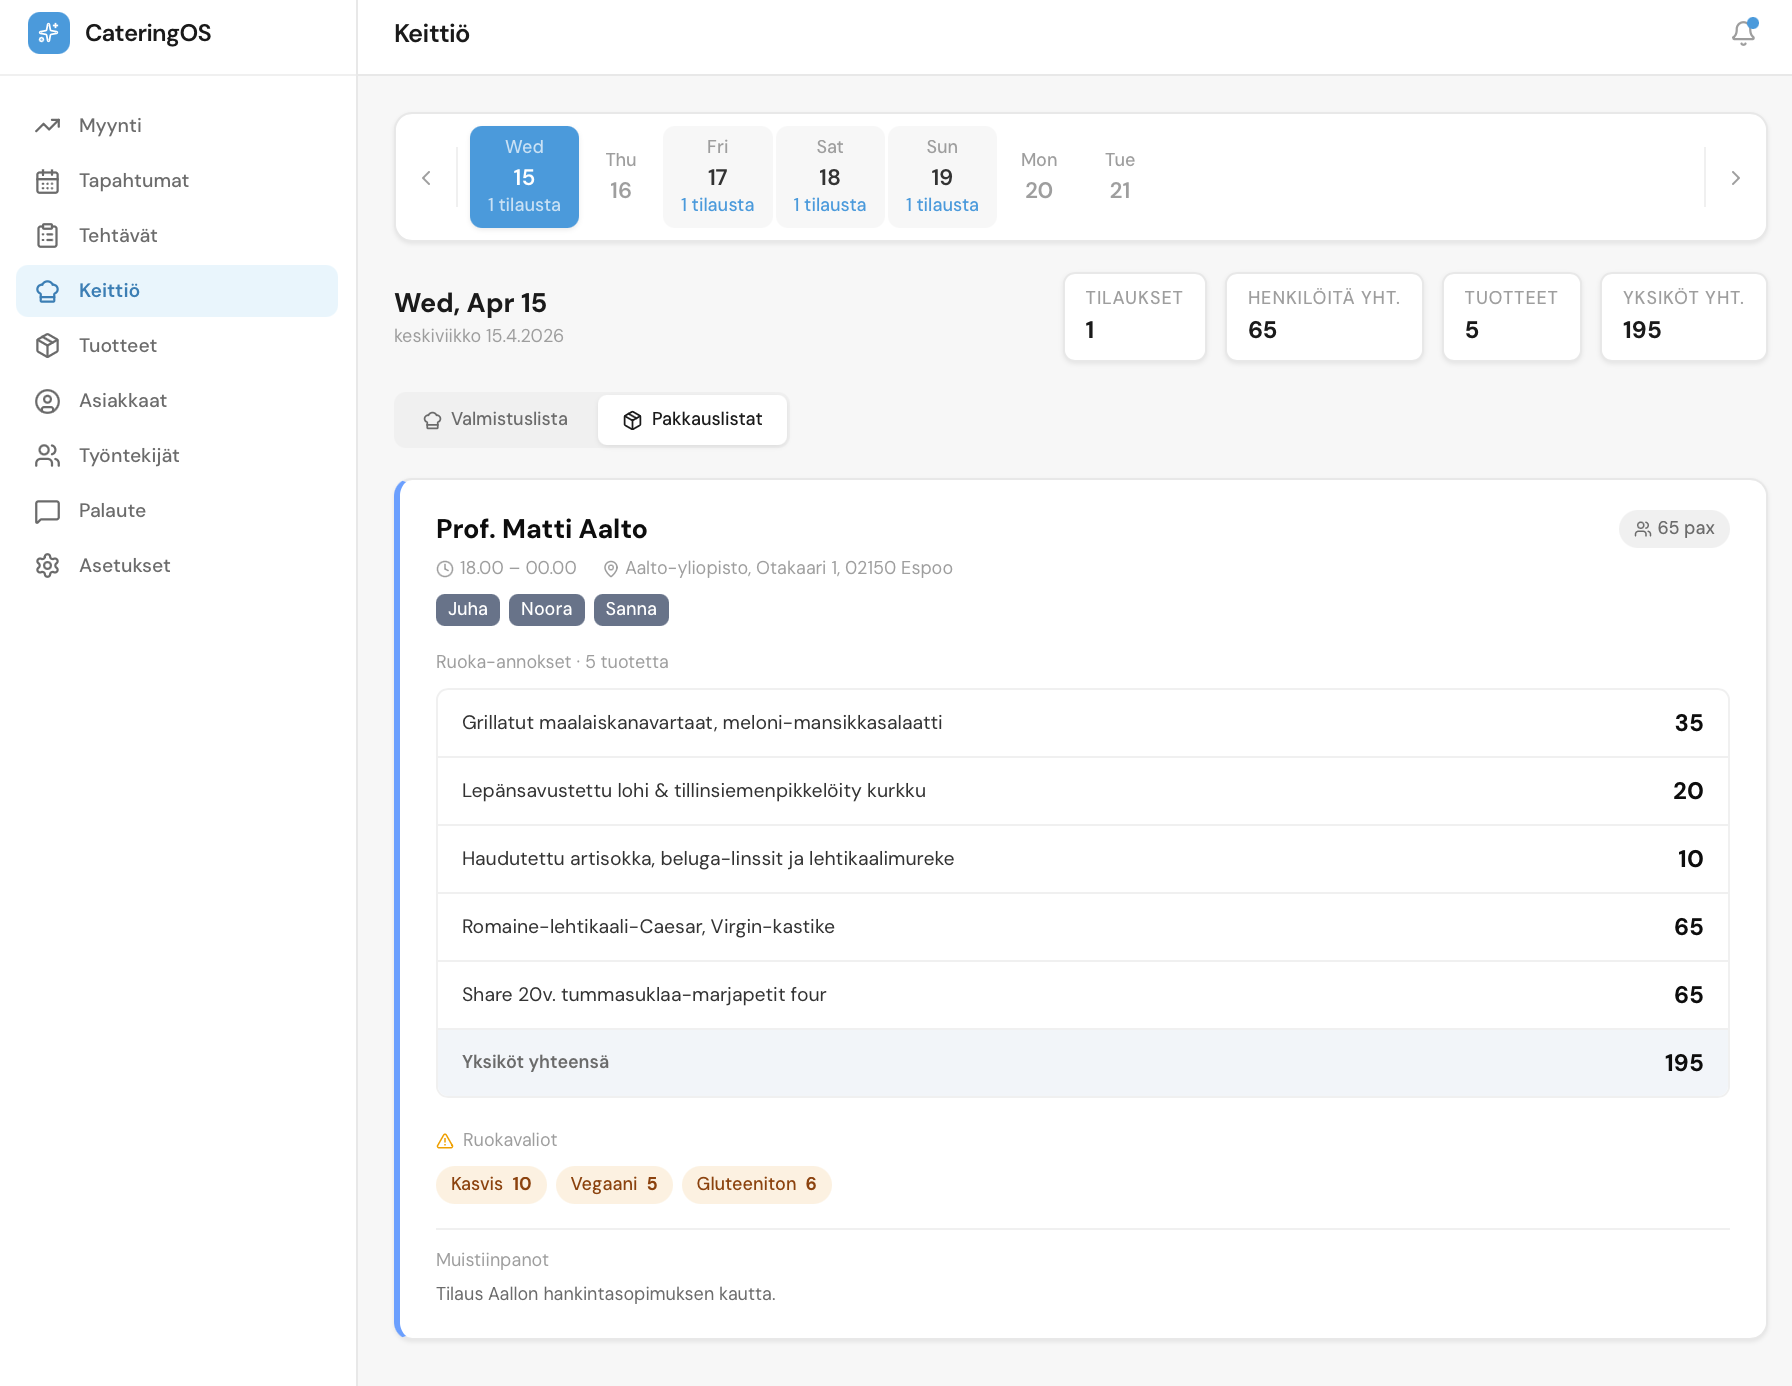Open Palaute in the sidebar
1792x1386 pixels.
click(112, 511)
